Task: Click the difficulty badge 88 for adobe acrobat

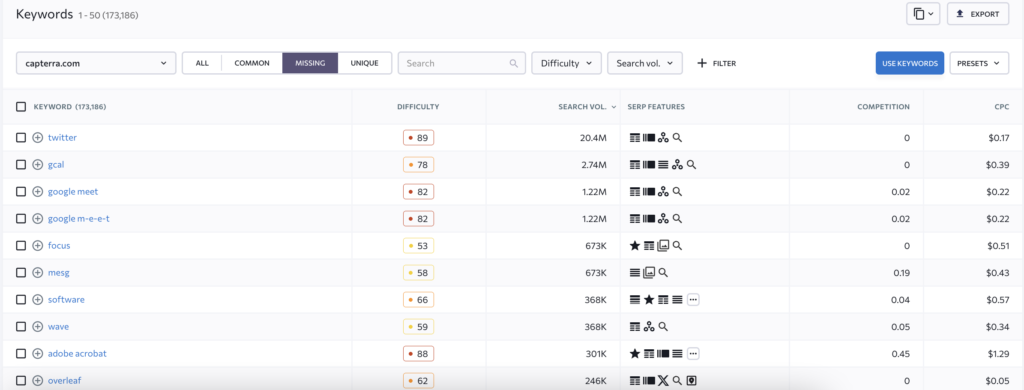Action: click(x=419, y=353)
